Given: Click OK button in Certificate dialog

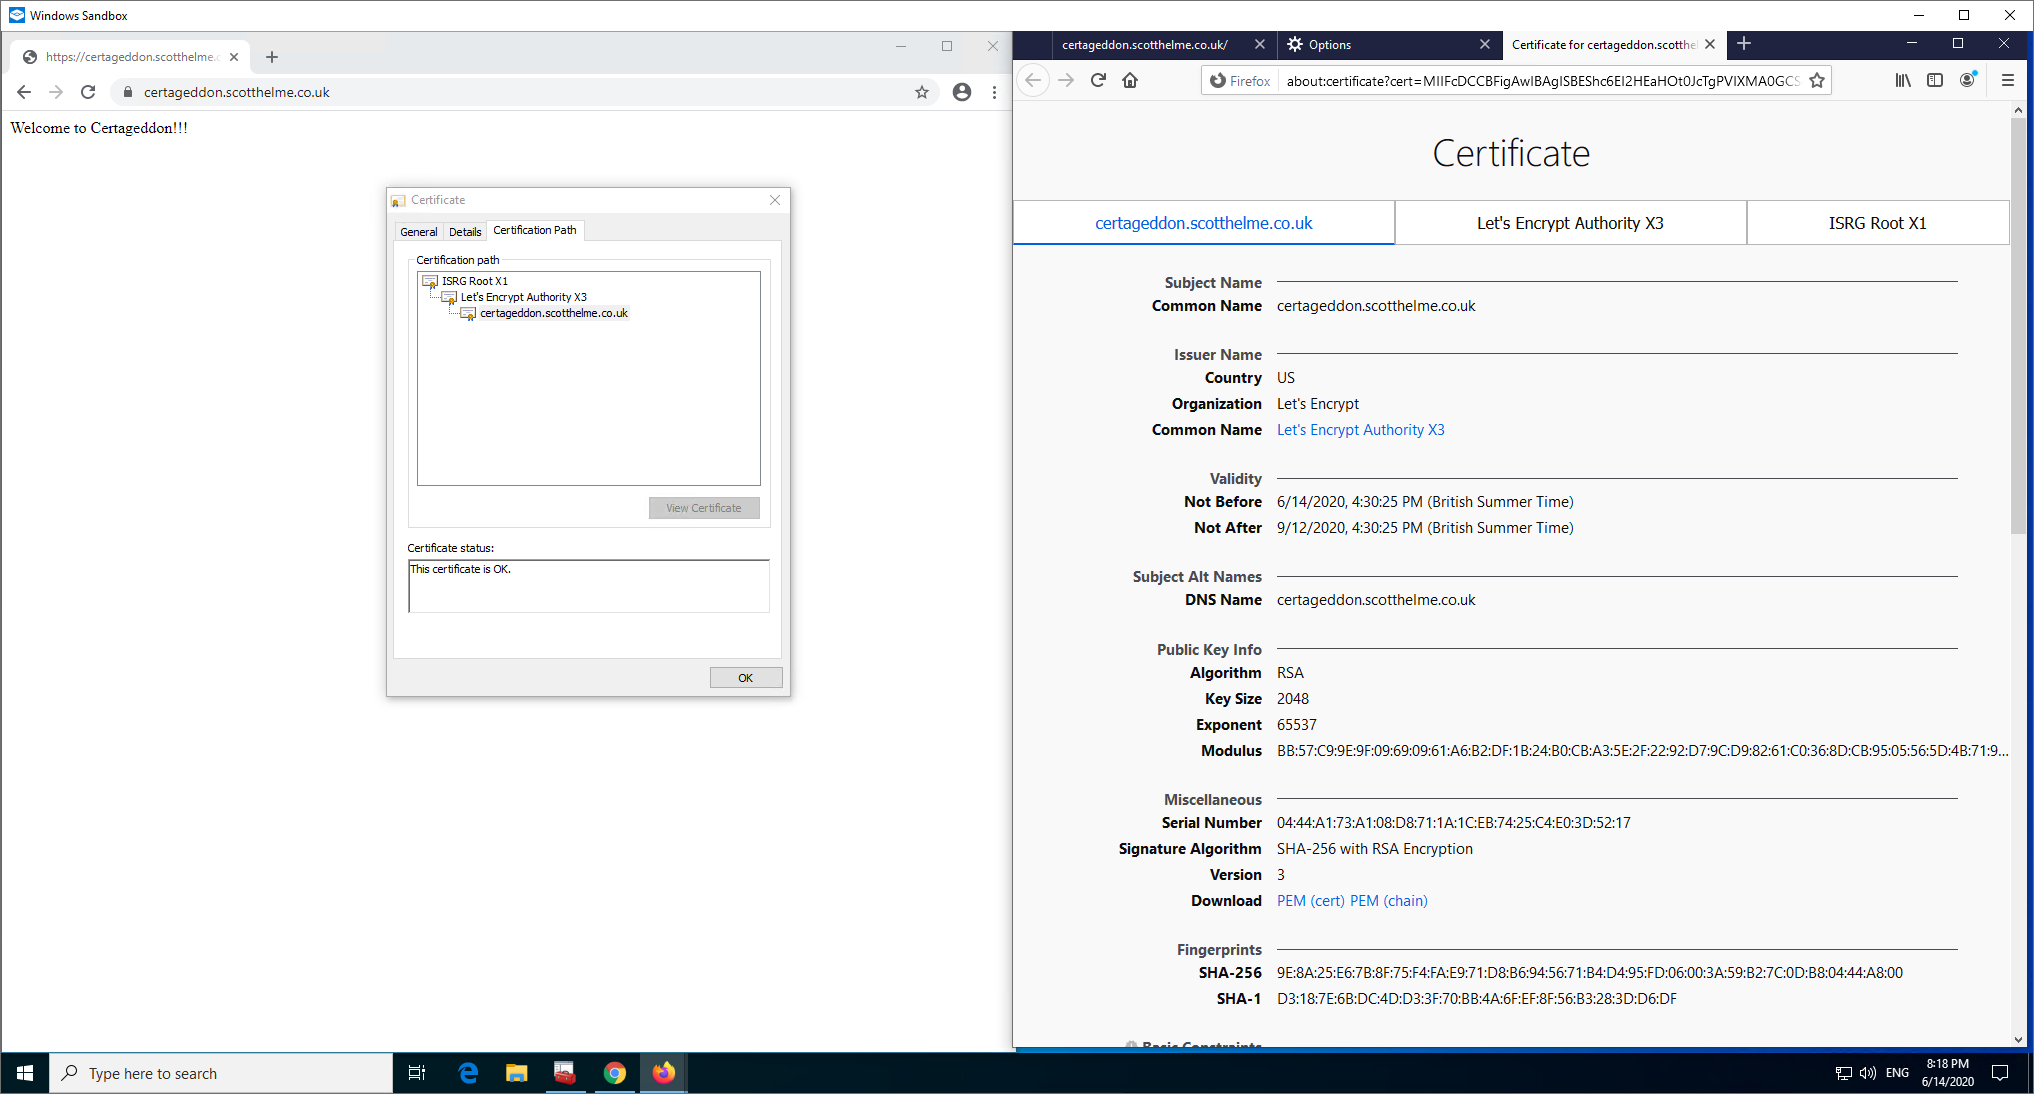Looking at the screenshot, I should (x=745, y=678).
